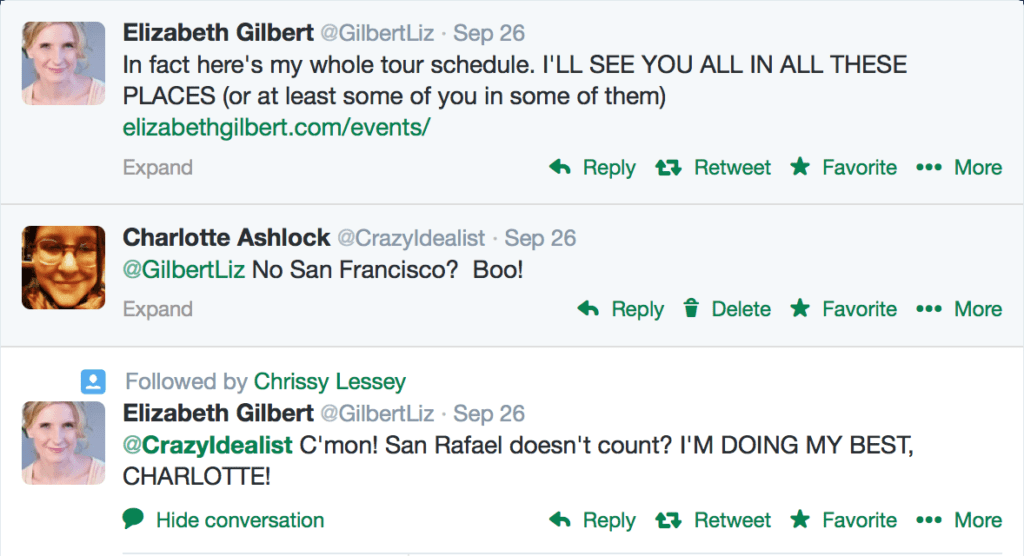Retweet Elizabeth Gilbert's tour schedule tweet
1024x556 pixels.
713,168
